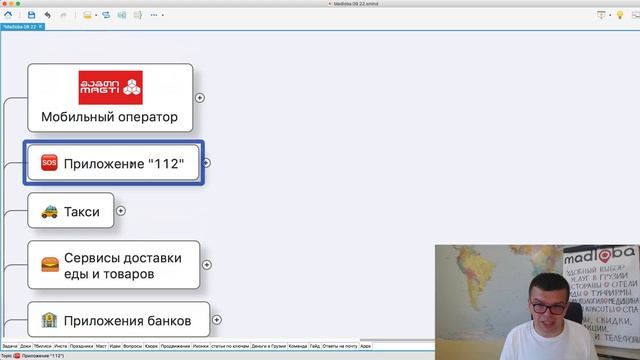Select the Приложение "112" topic
The width and height of the screenshot is (640, 360).
point(113,163)
